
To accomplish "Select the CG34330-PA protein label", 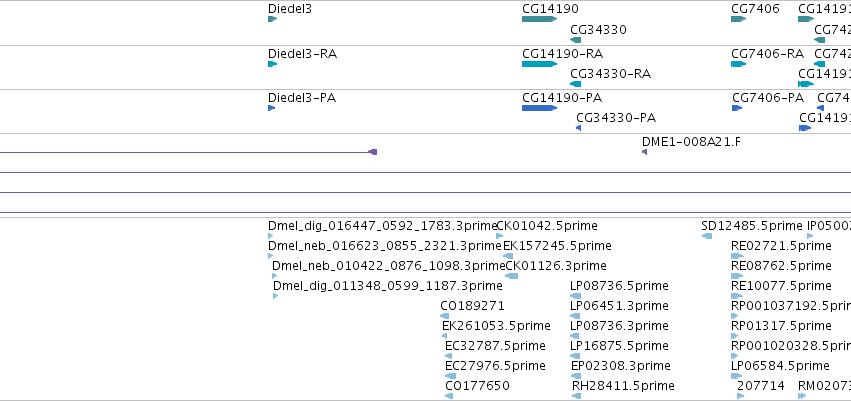I will point(616,118).
